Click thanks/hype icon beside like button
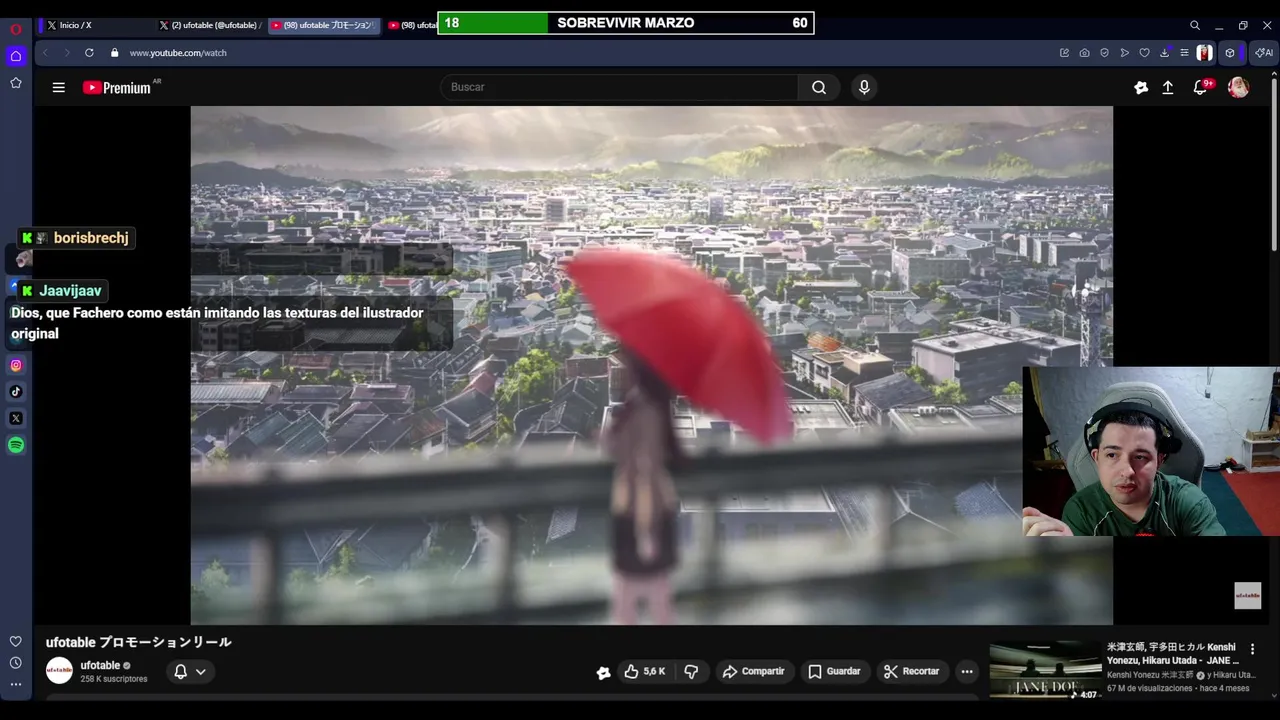The height and width of the screenshot is (720, 1280). 603,672
